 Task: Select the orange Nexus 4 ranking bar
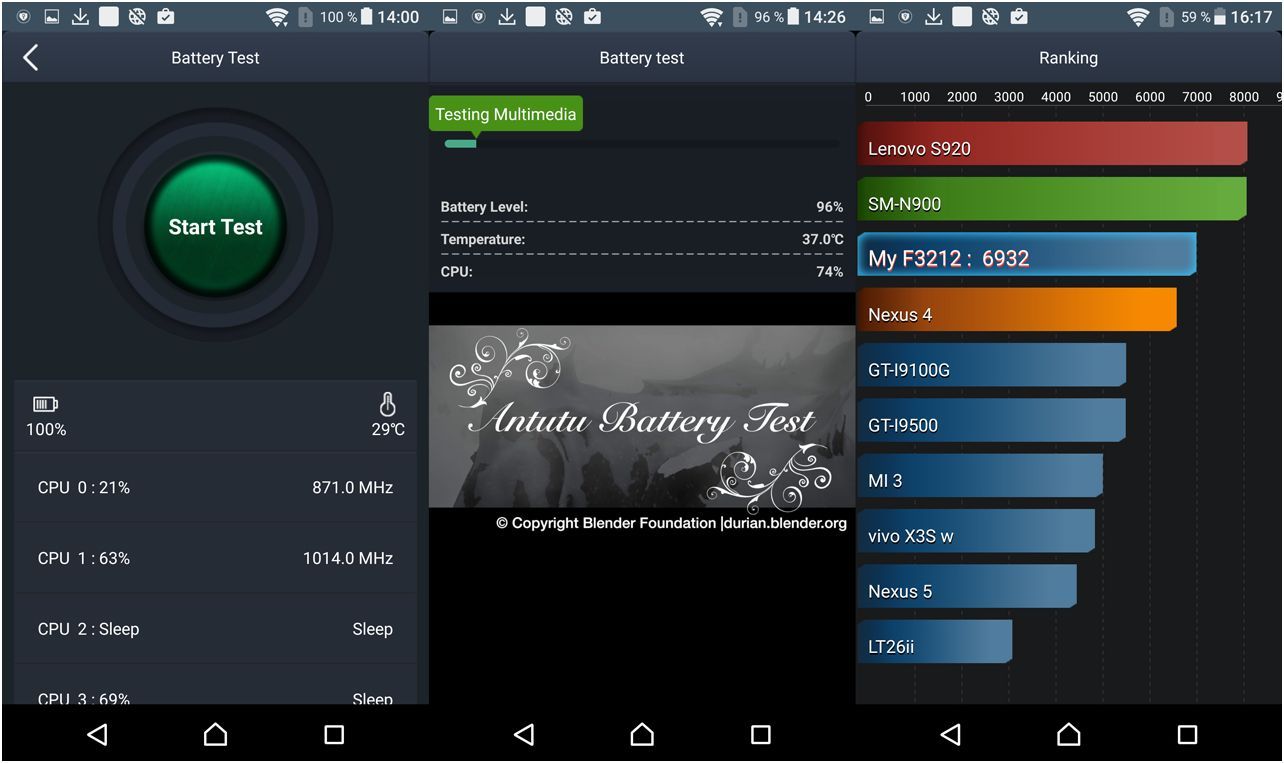click(x=1016, y=310)
